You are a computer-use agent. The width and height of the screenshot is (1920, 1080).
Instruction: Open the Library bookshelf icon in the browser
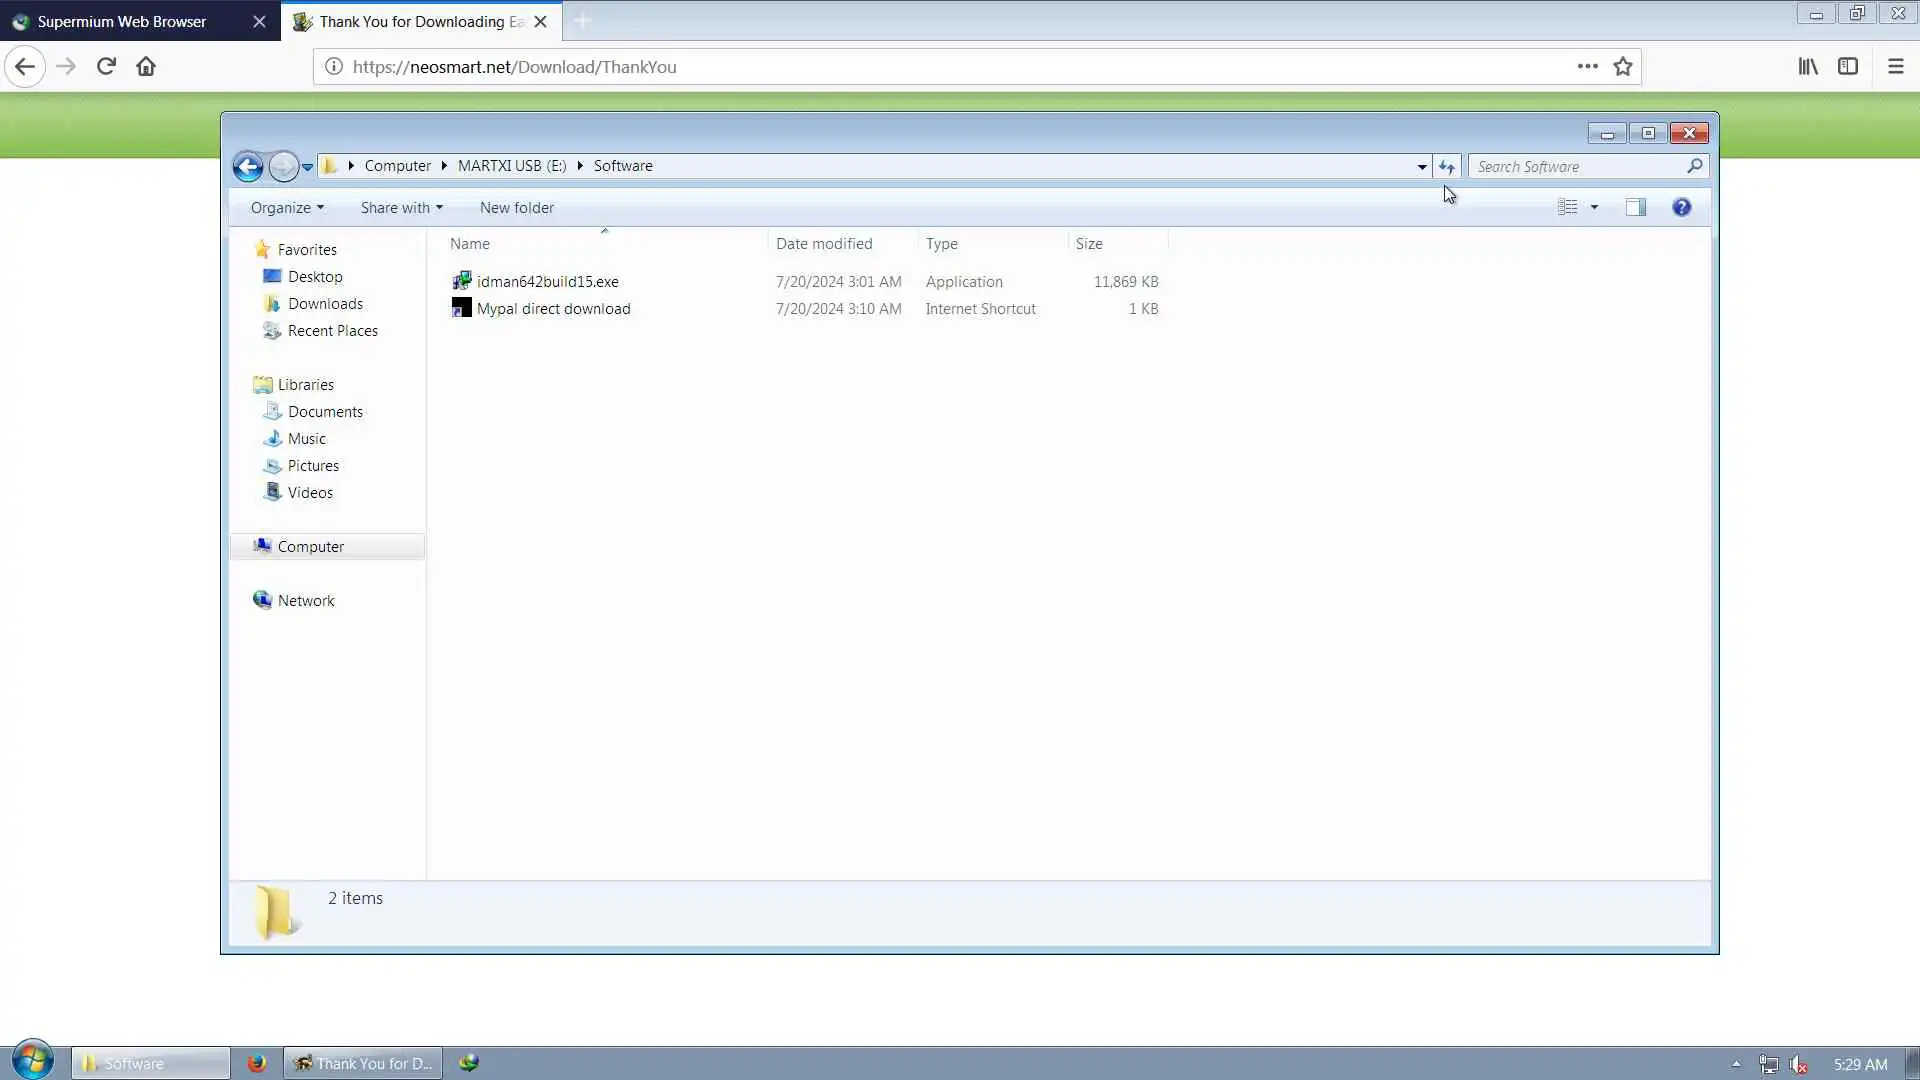1808,66
